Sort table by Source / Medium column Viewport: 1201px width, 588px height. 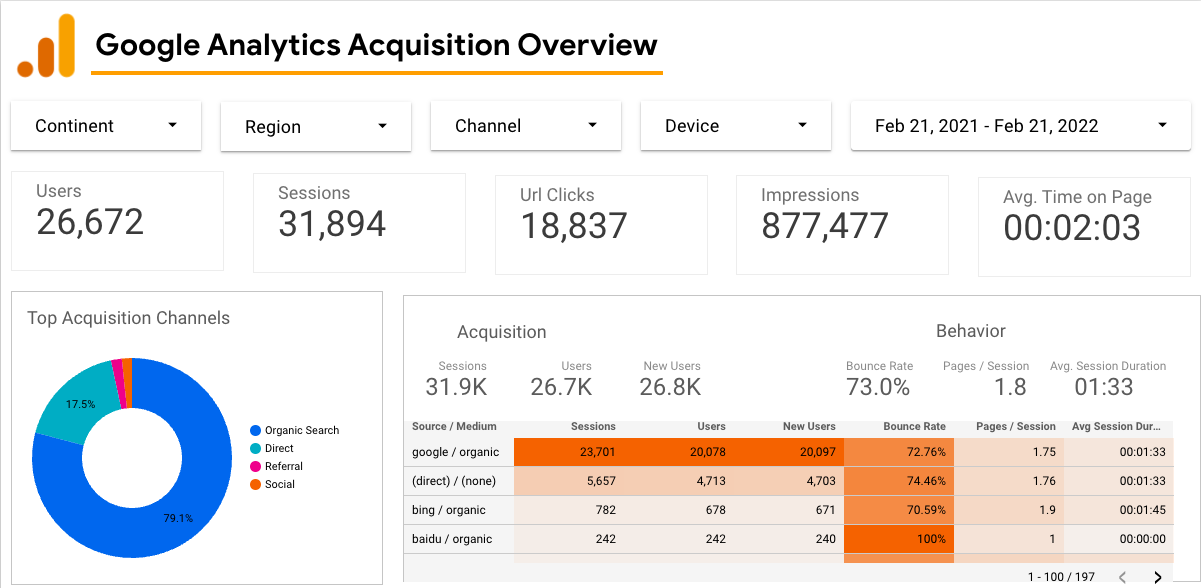454,426
